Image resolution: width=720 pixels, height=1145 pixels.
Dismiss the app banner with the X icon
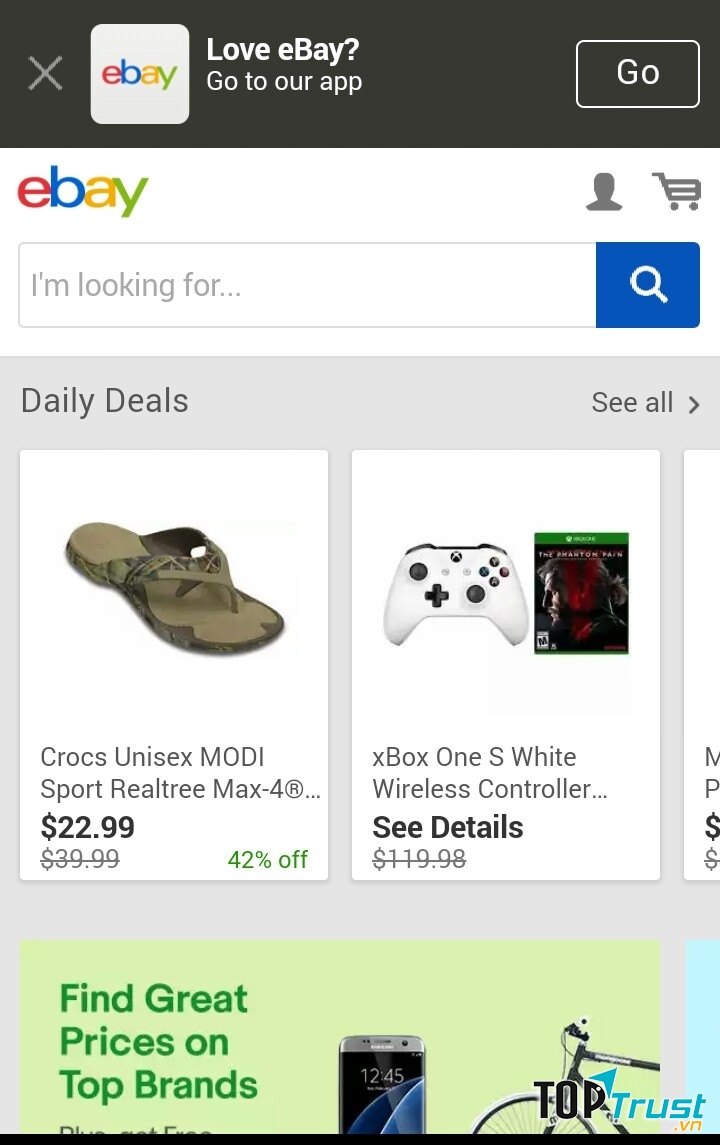[x=44, y=73]
